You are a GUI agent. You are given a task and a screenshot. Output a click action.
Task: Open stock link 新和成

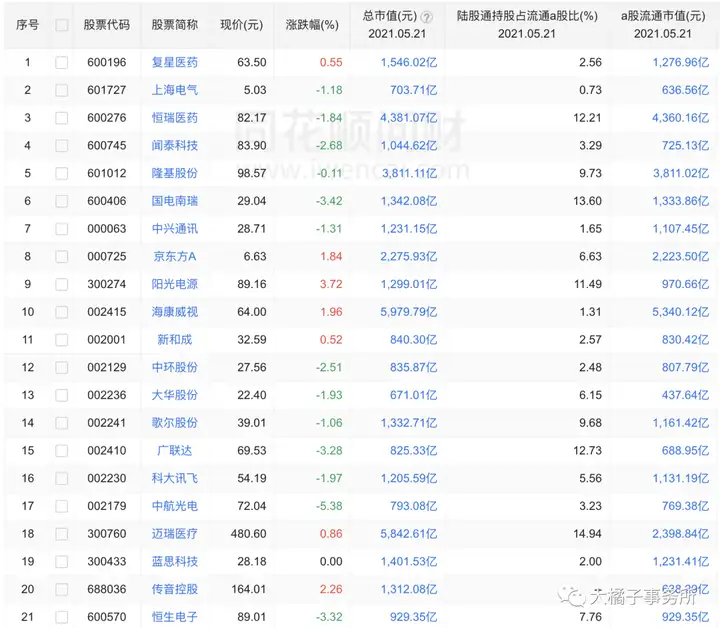pyautogui.click(x=174, y=340)
